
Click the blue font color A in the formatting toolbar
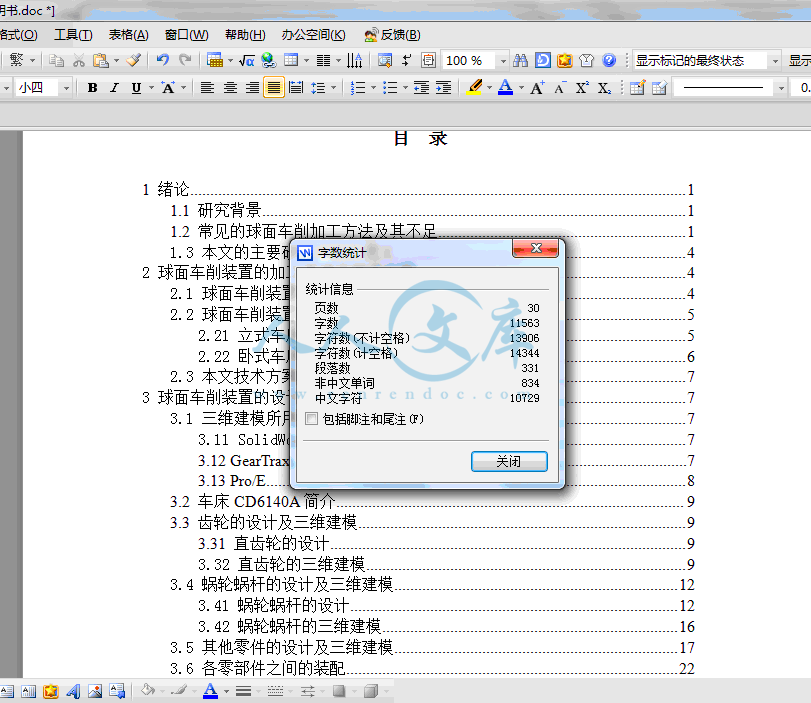coord(505,87)
